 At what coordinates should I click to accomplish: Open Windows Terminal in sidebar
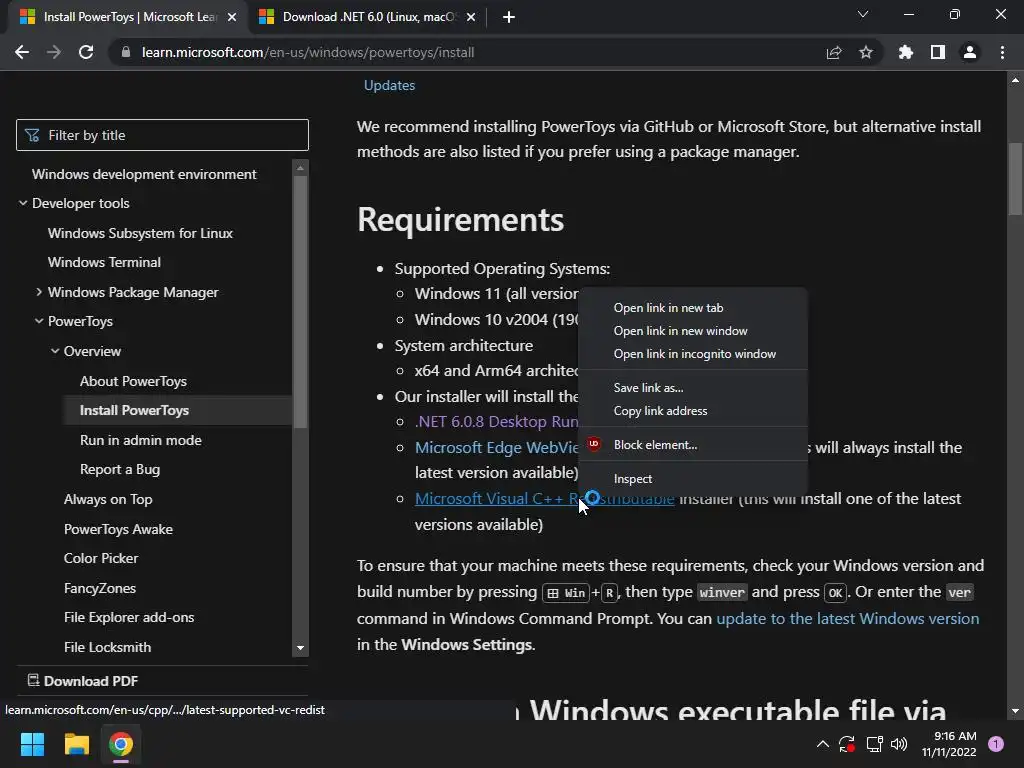pyautogui.click(x=104, y=263)
